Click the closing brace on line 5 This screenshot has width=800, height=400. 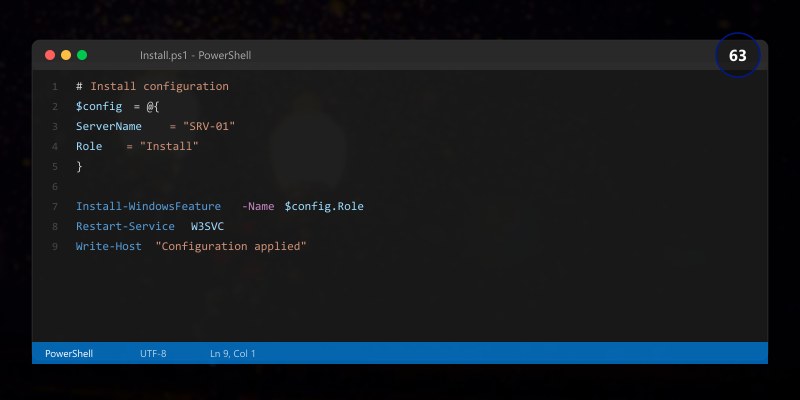[x=79, y=166]
